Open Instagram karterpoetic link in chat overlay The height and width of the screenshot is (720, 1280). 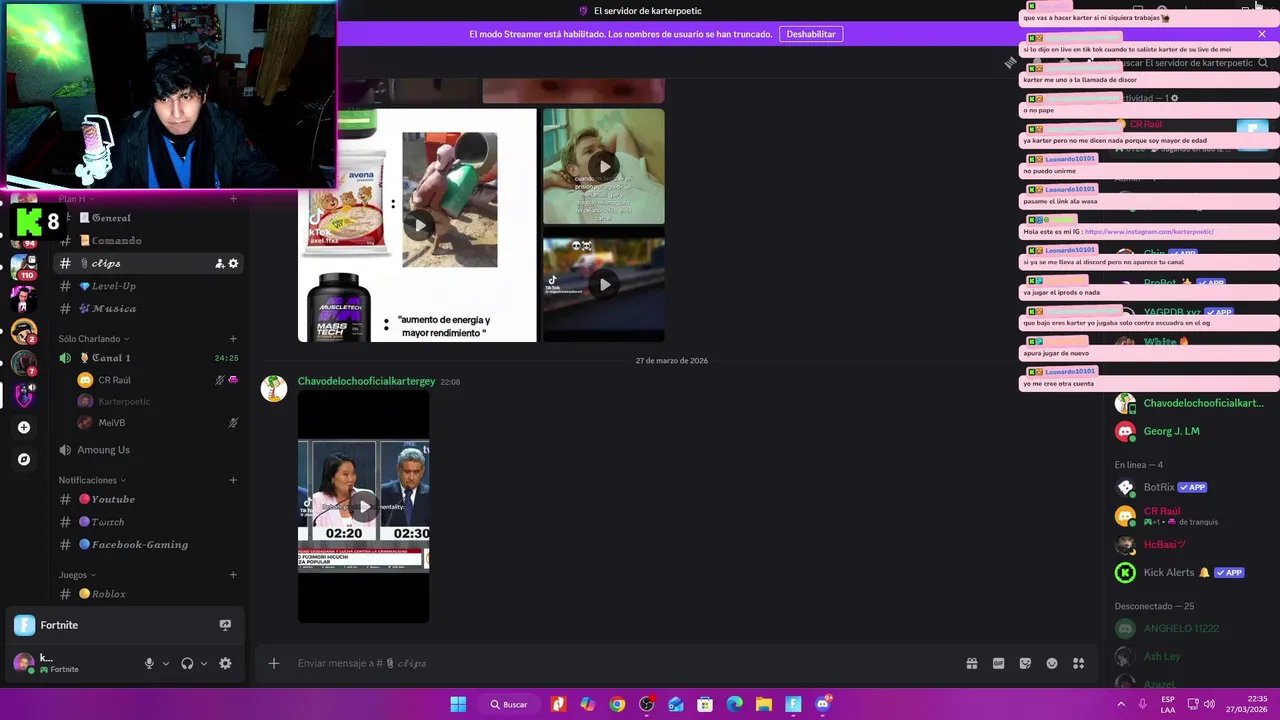(x=1149, y=232)
